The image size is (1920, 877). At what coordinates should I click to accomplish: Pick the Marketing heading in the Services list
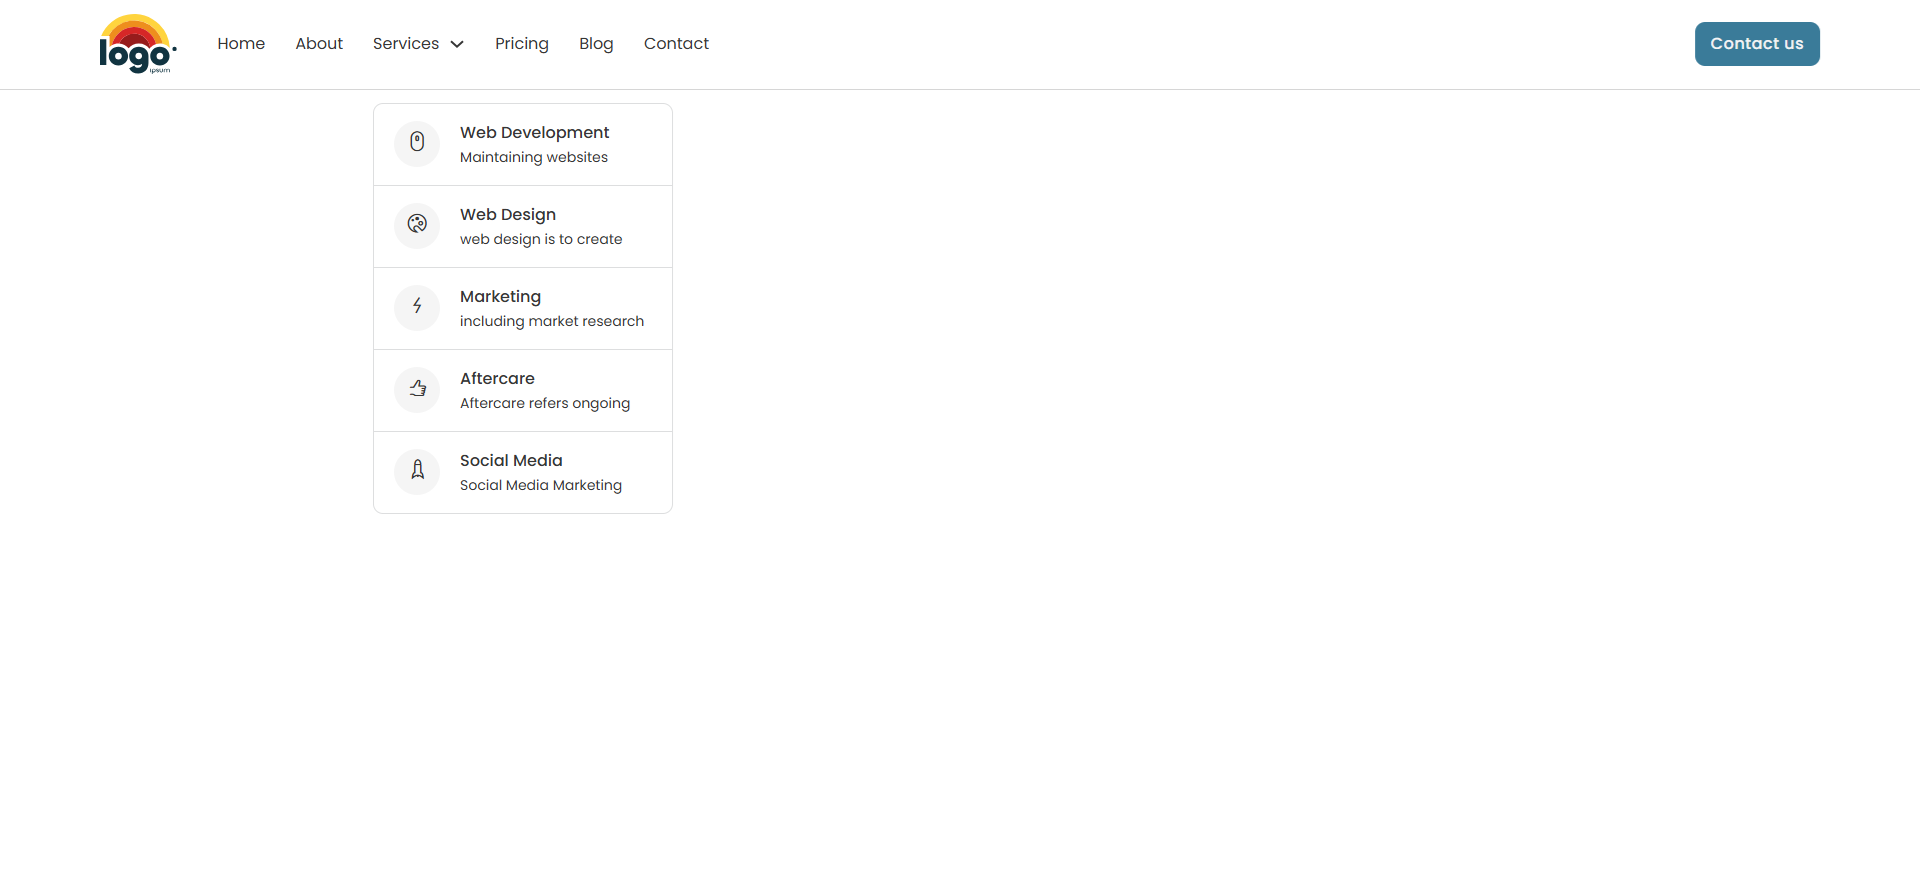pyautogui.click(x=500, y=296)
